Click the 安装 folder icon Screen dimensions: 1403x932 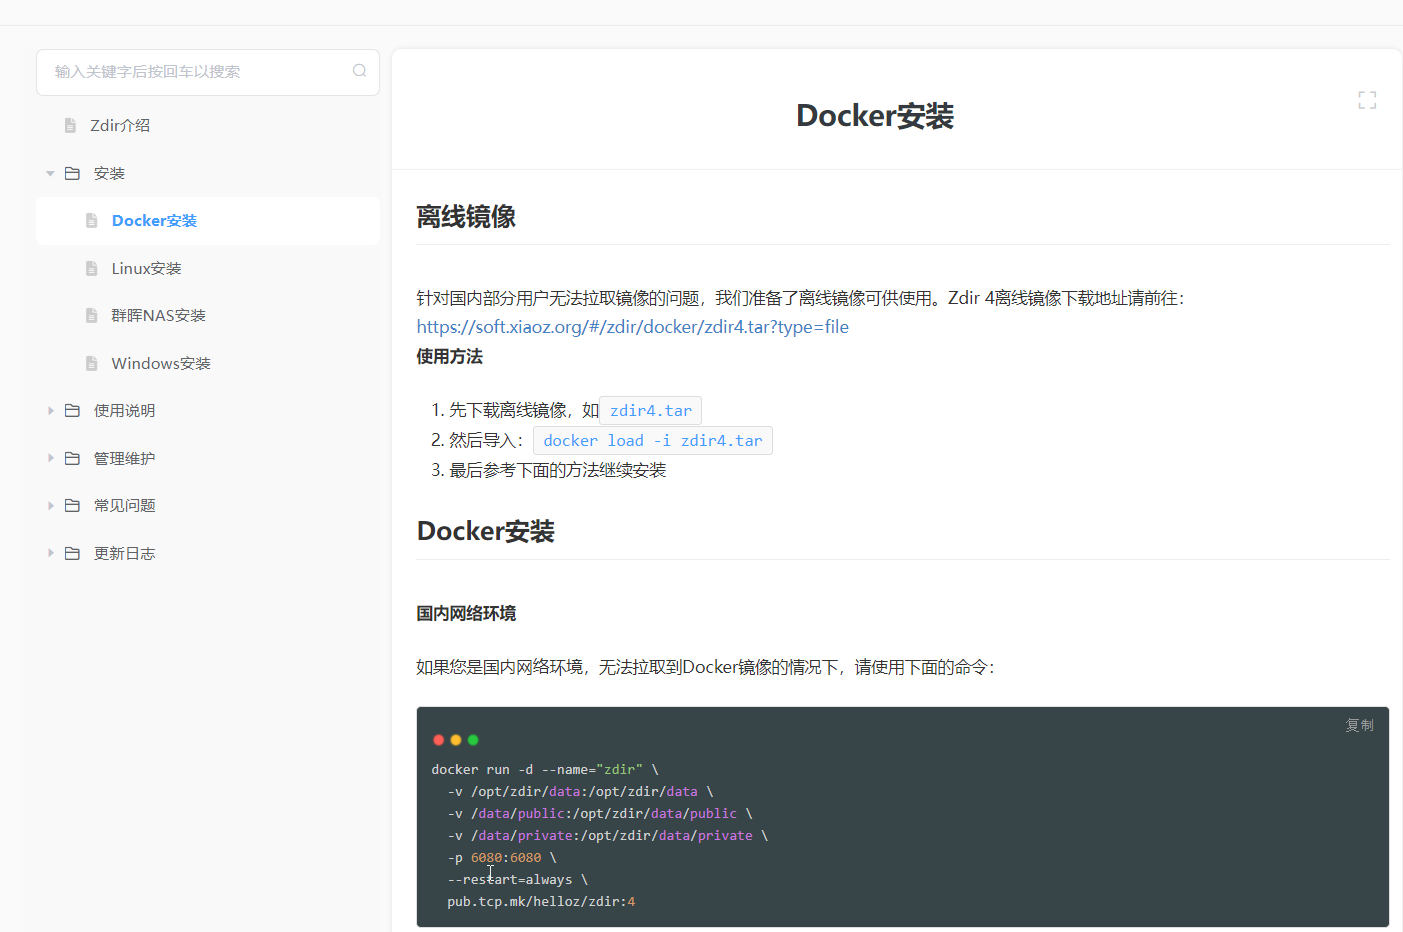[x=72, y=173]
